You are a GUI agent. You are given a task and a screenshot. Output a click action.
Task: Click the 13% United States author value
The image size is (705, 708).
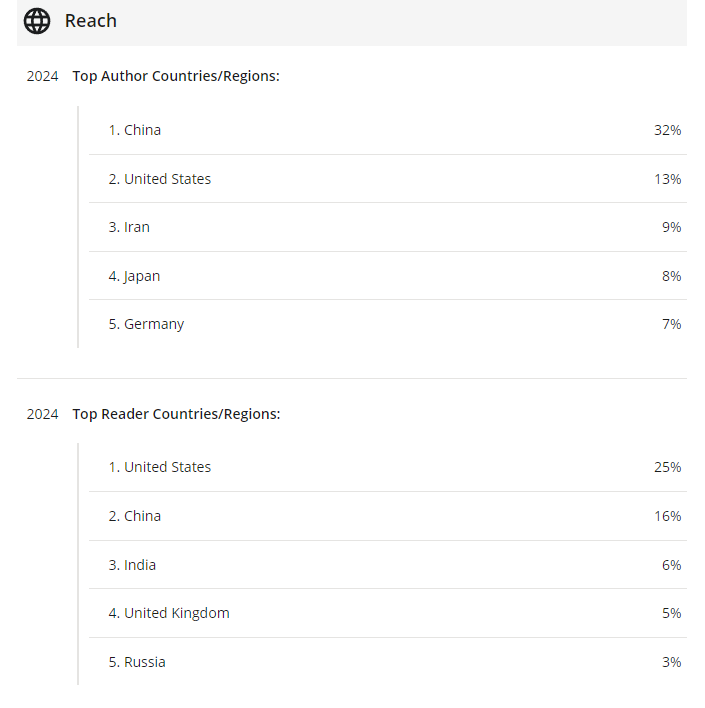coord(668,179)
